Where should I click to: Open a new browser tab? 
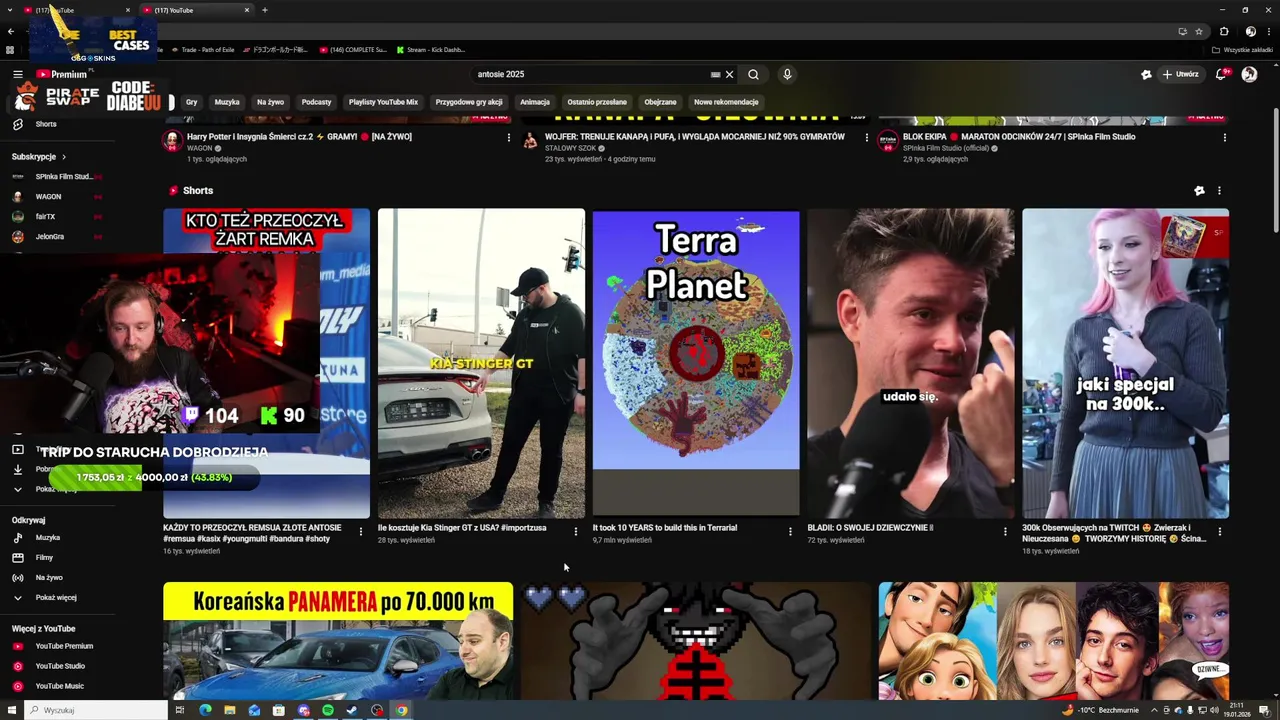(264, 10)
